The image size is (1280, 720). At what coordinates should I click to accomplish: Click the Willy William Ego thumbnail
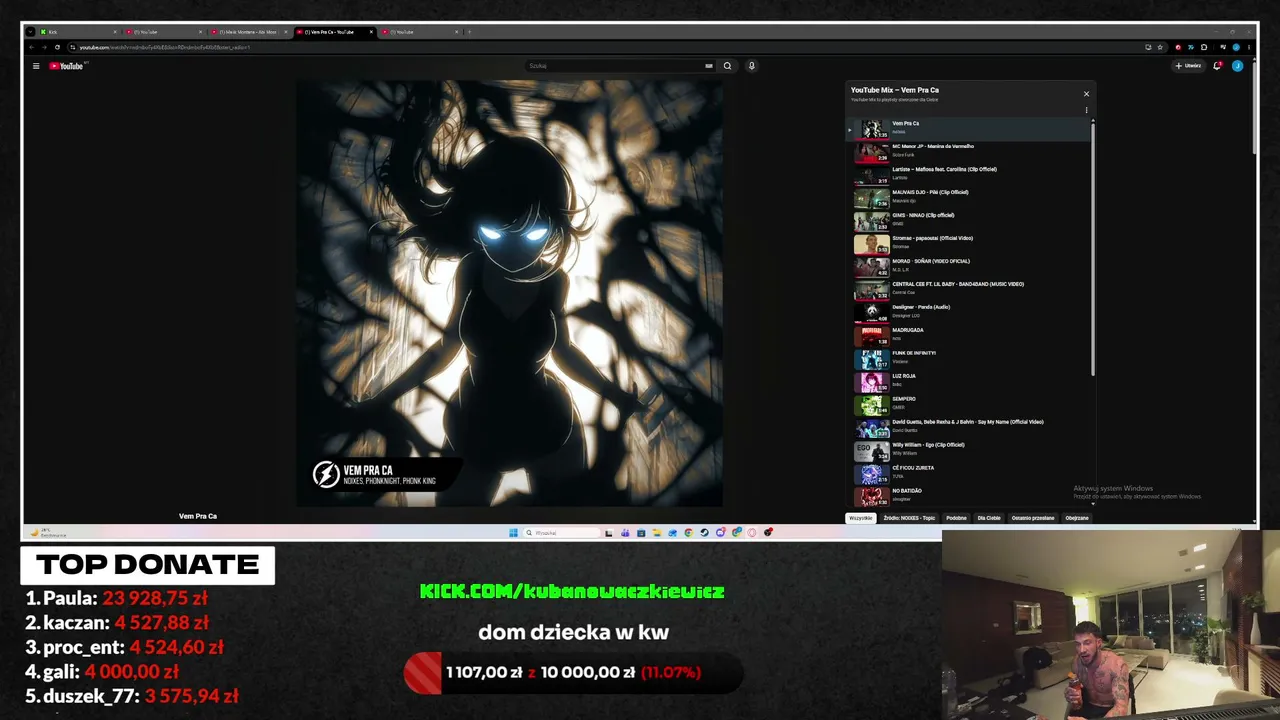pos(872,450)
